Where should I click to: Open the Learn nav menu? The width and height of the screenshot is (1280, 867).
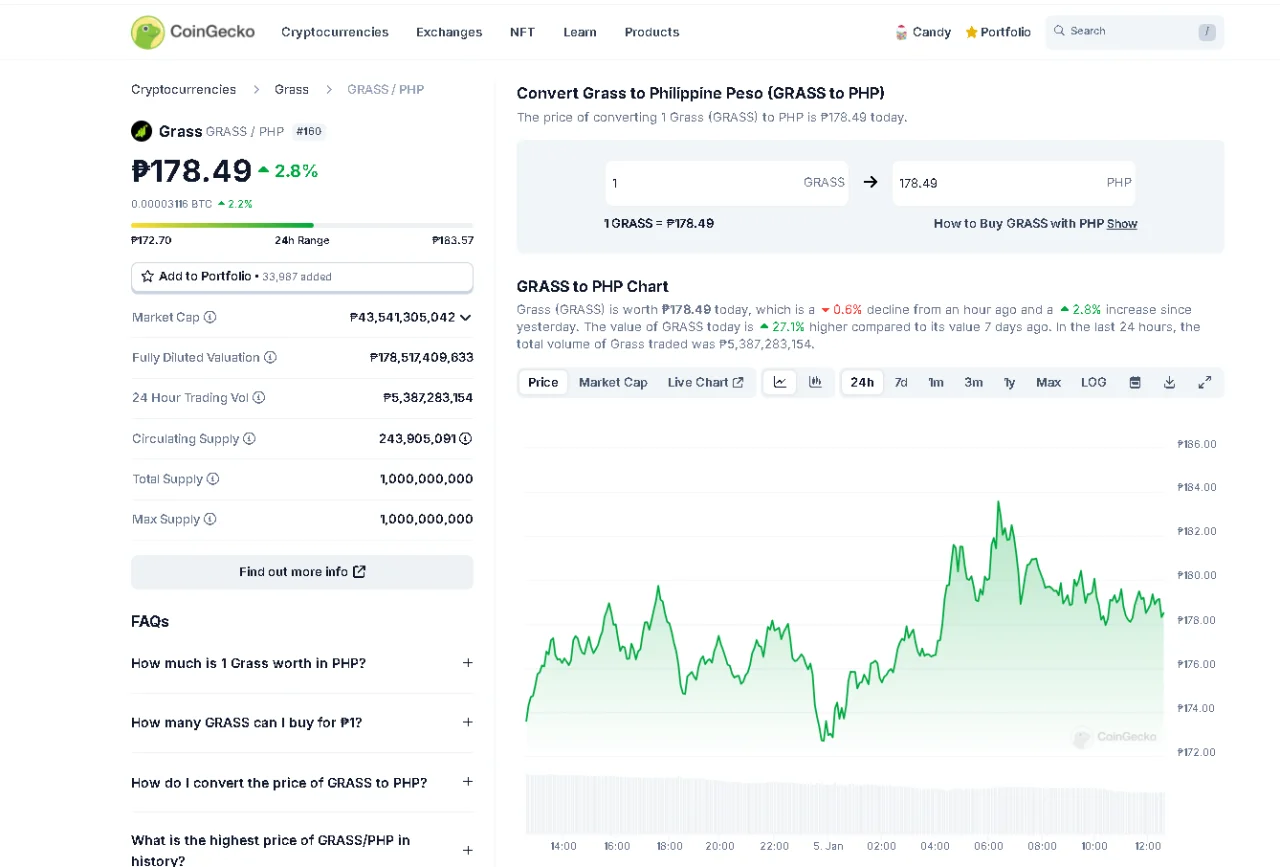[580, 32]
